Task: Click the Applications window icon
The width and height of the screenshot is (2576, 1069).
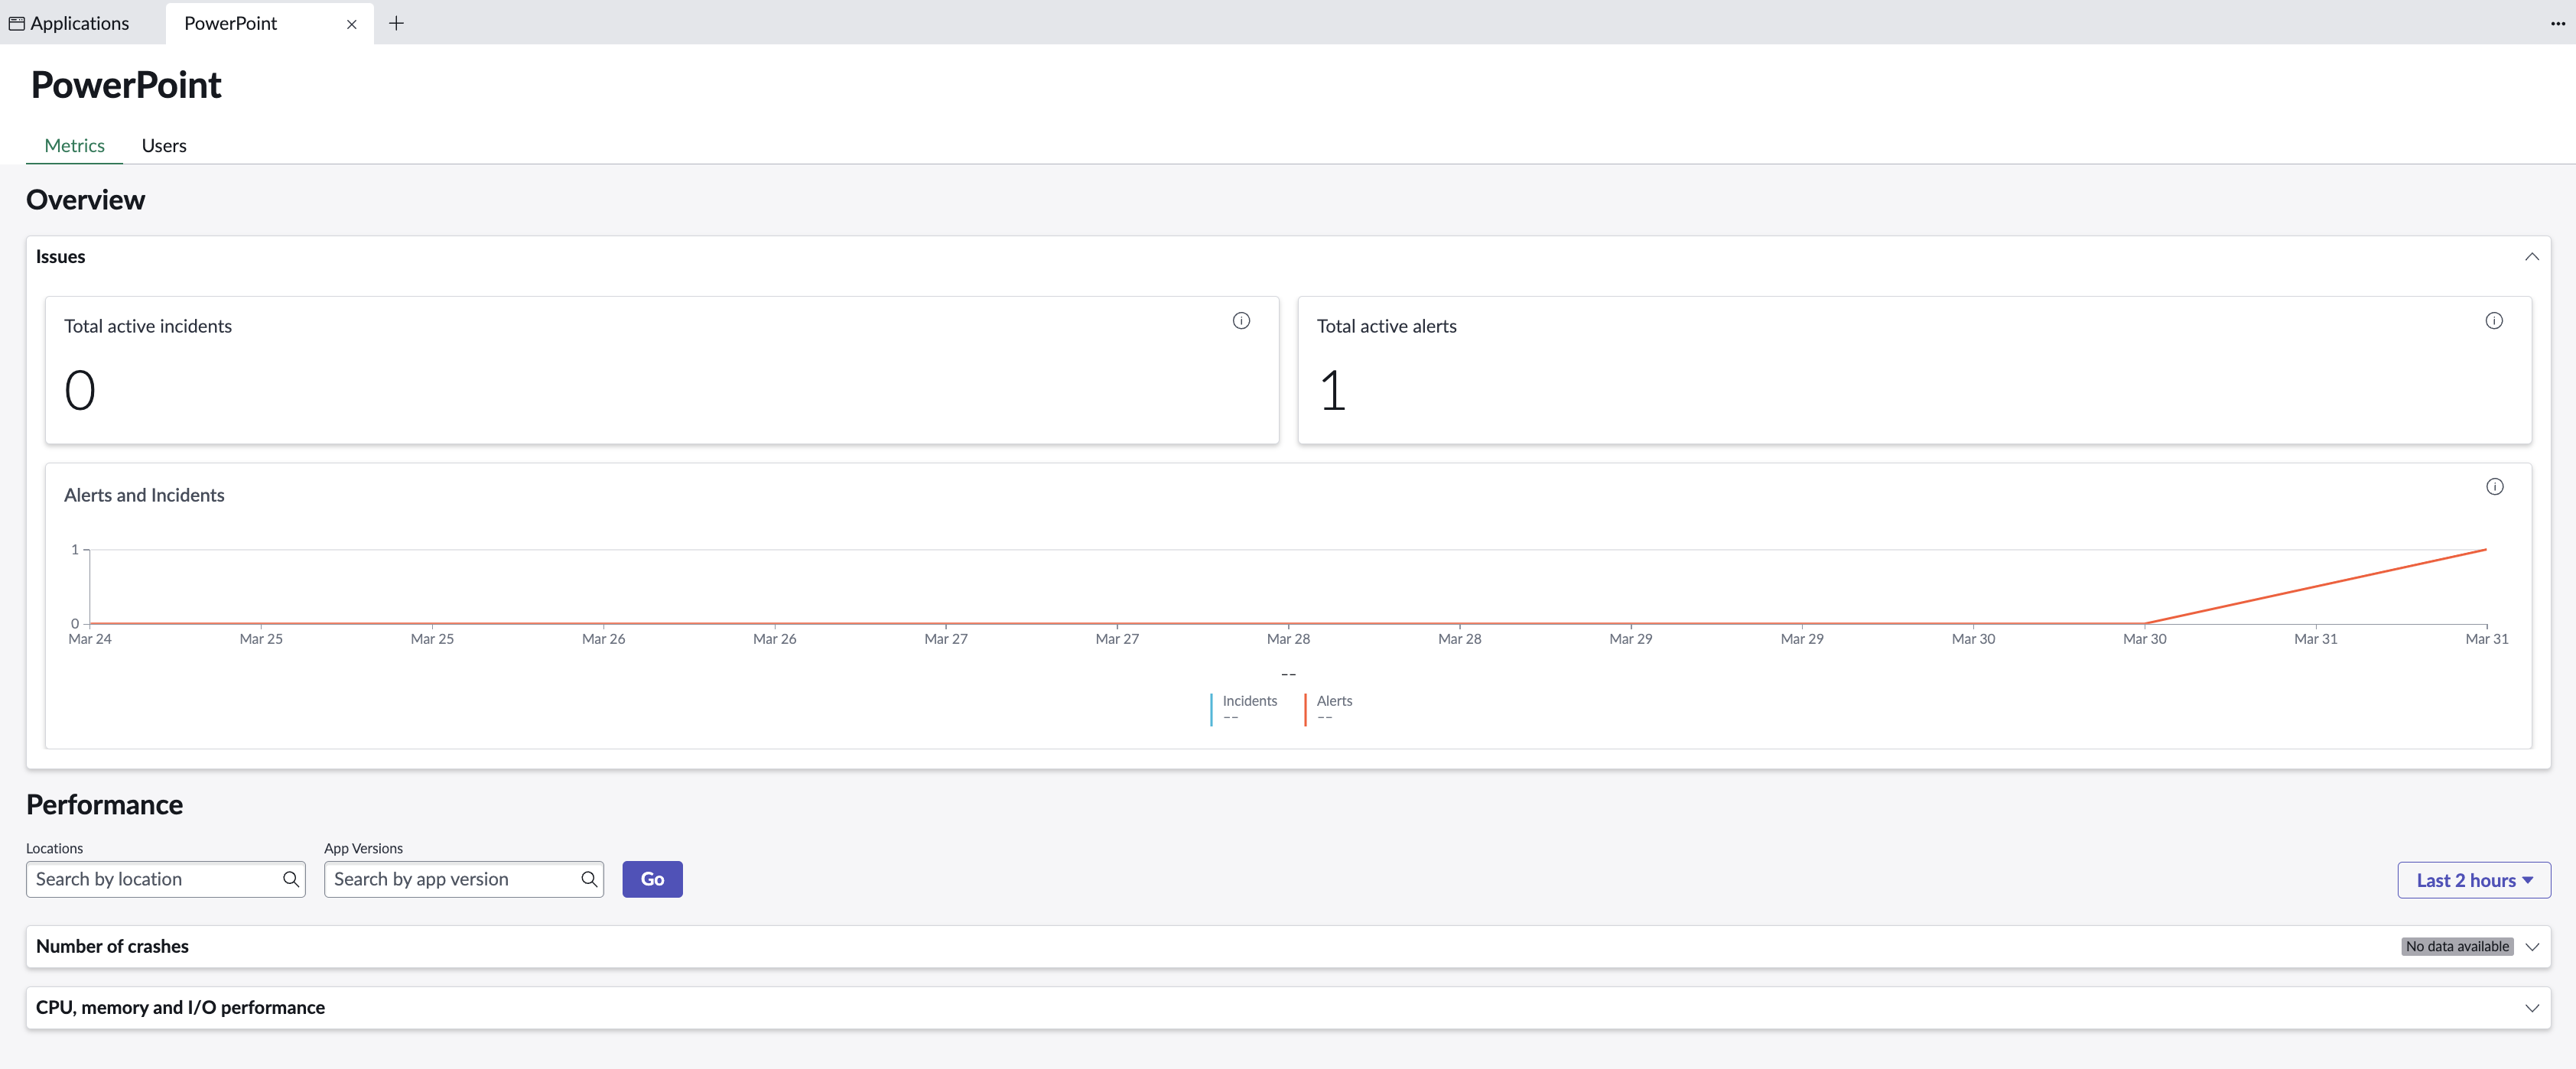Action: pos(16,23)
